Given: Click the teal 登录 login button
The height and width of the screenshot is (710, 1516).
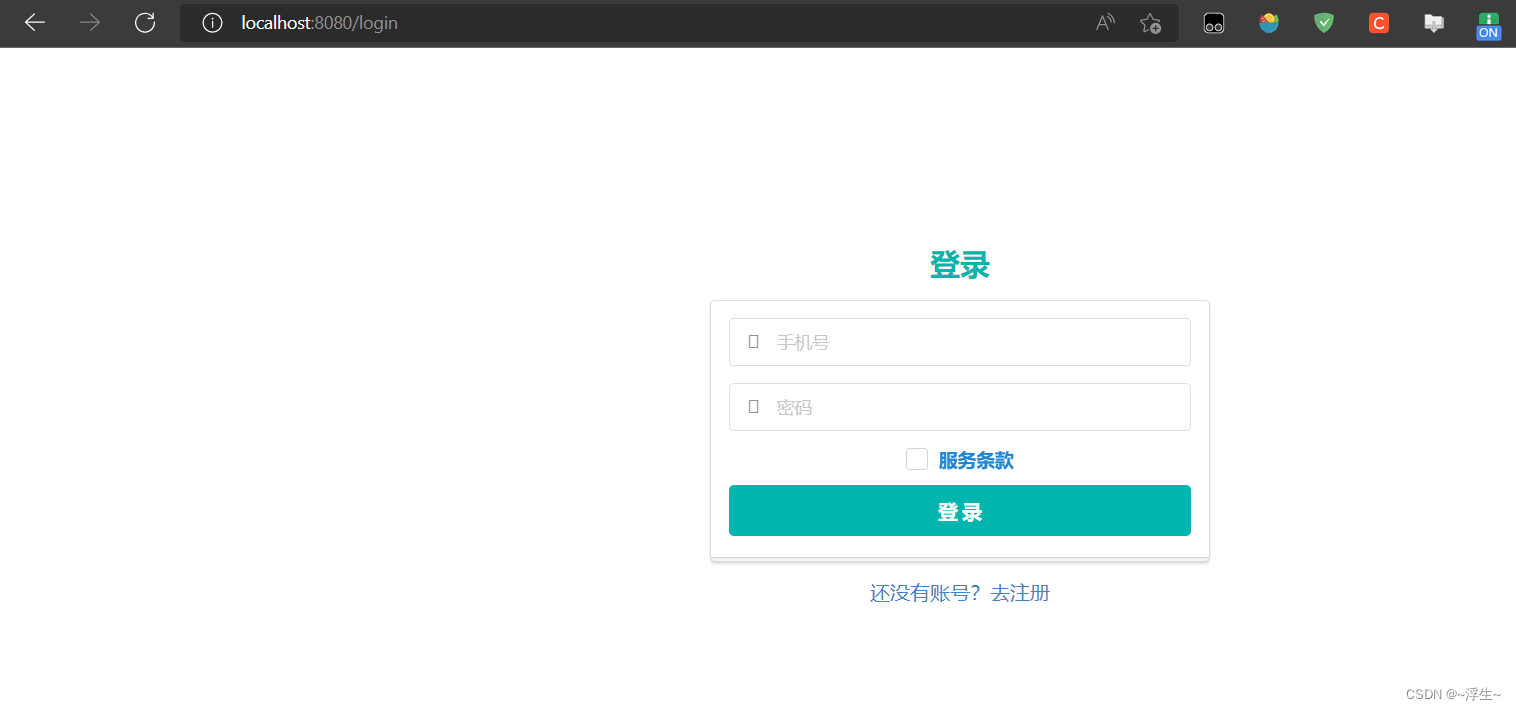Looking at the screenshot, I should point(959,510).
